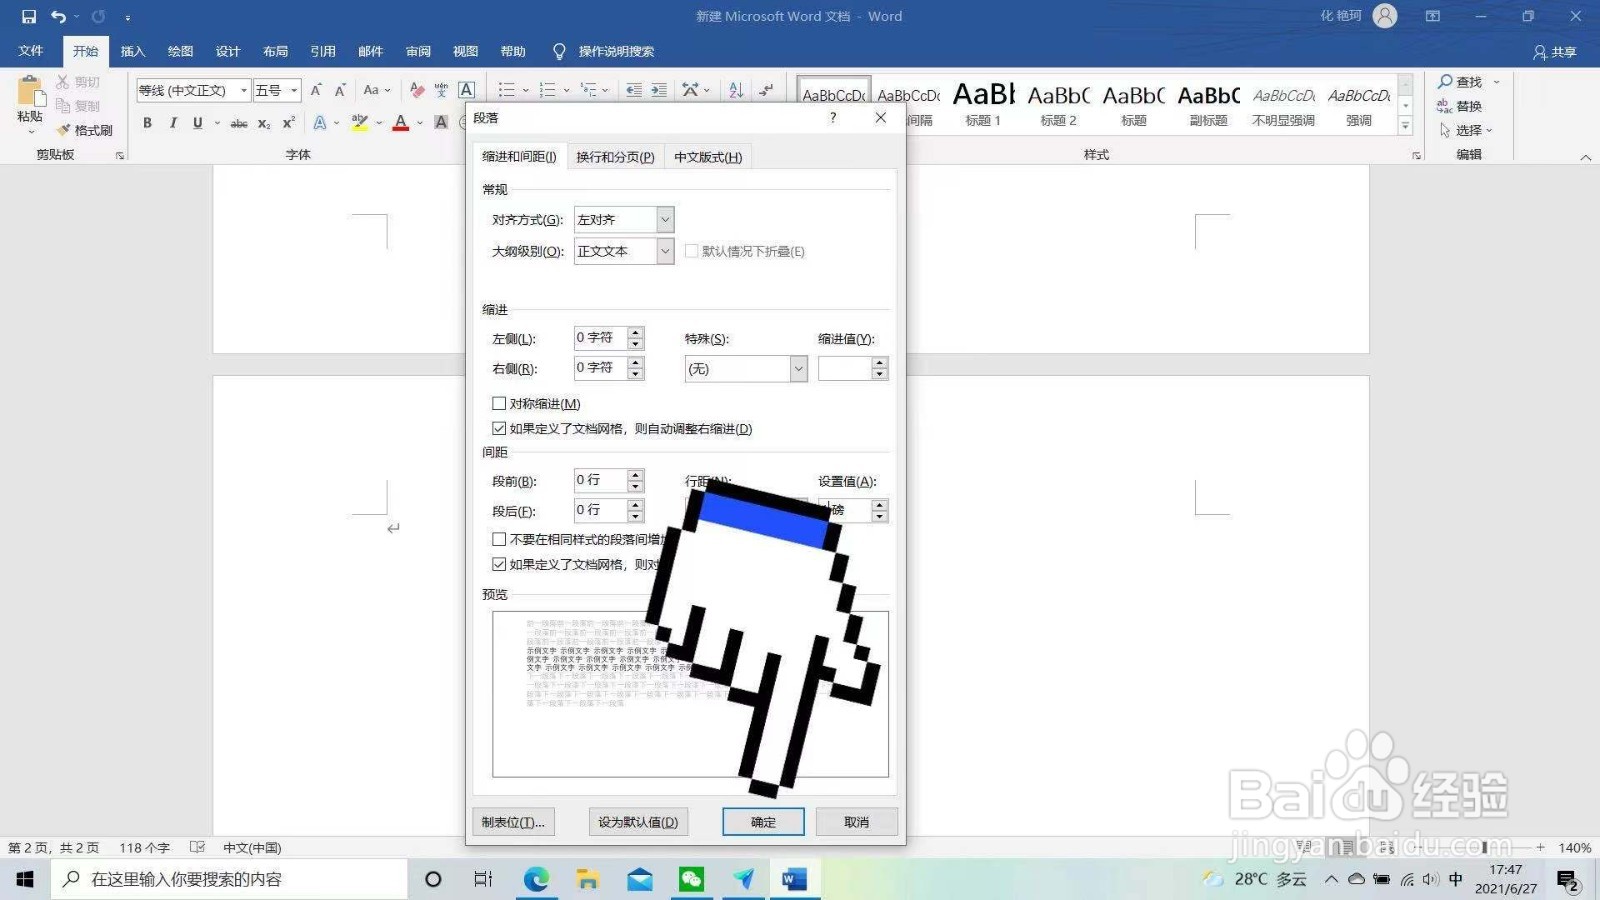
Task: Click the text effects blue A
Action: click(320, 123)
